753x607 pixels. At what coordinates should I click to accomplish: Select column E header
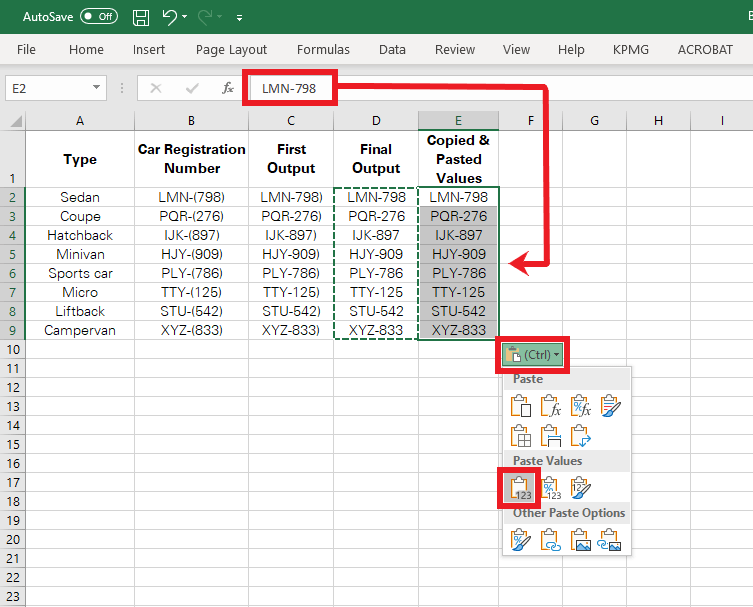458,121
